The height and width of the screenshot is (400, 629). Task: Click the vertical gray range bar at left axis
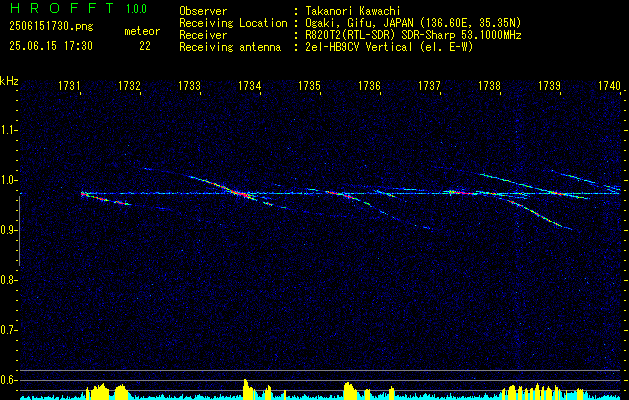click(x=19, y=231)
